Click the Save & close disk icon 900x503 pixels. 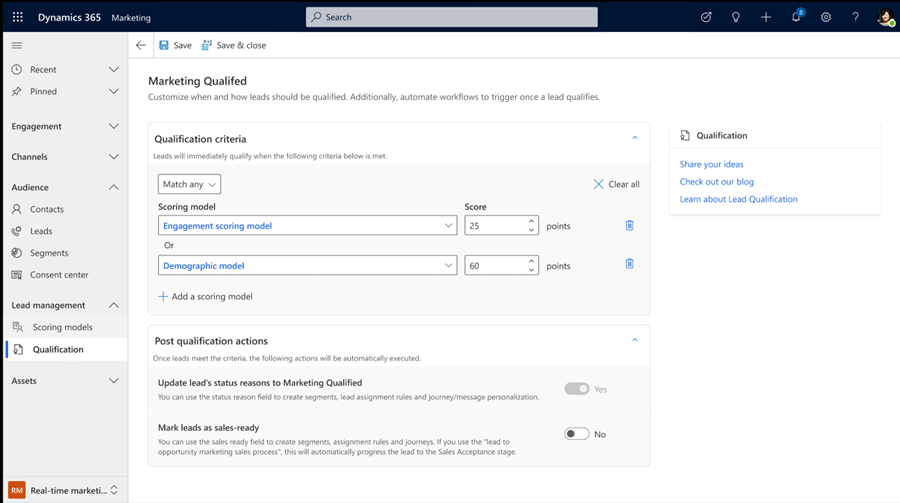[x=207, y=45]
